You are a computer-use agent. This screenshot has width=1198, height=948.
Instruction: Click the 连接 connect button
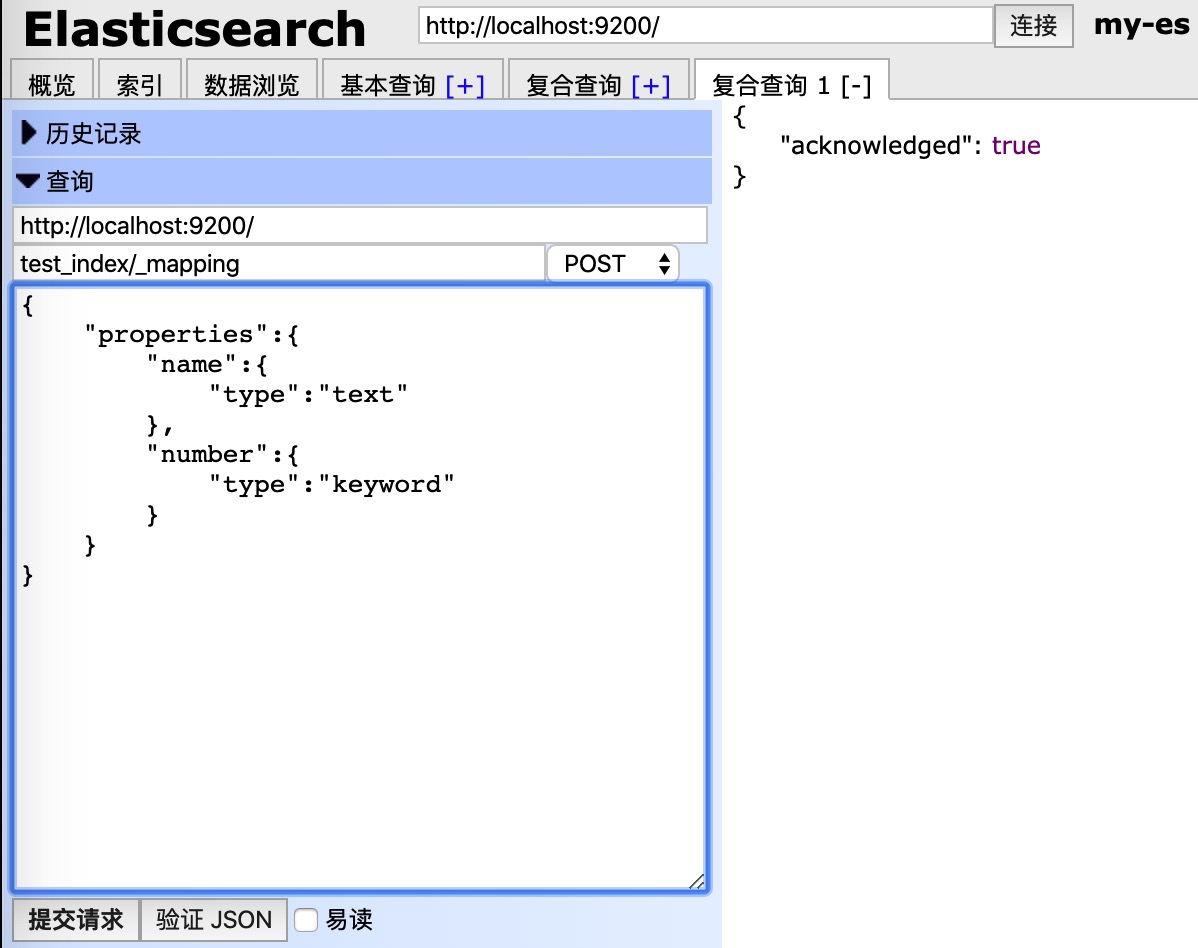click(1033, 26)
